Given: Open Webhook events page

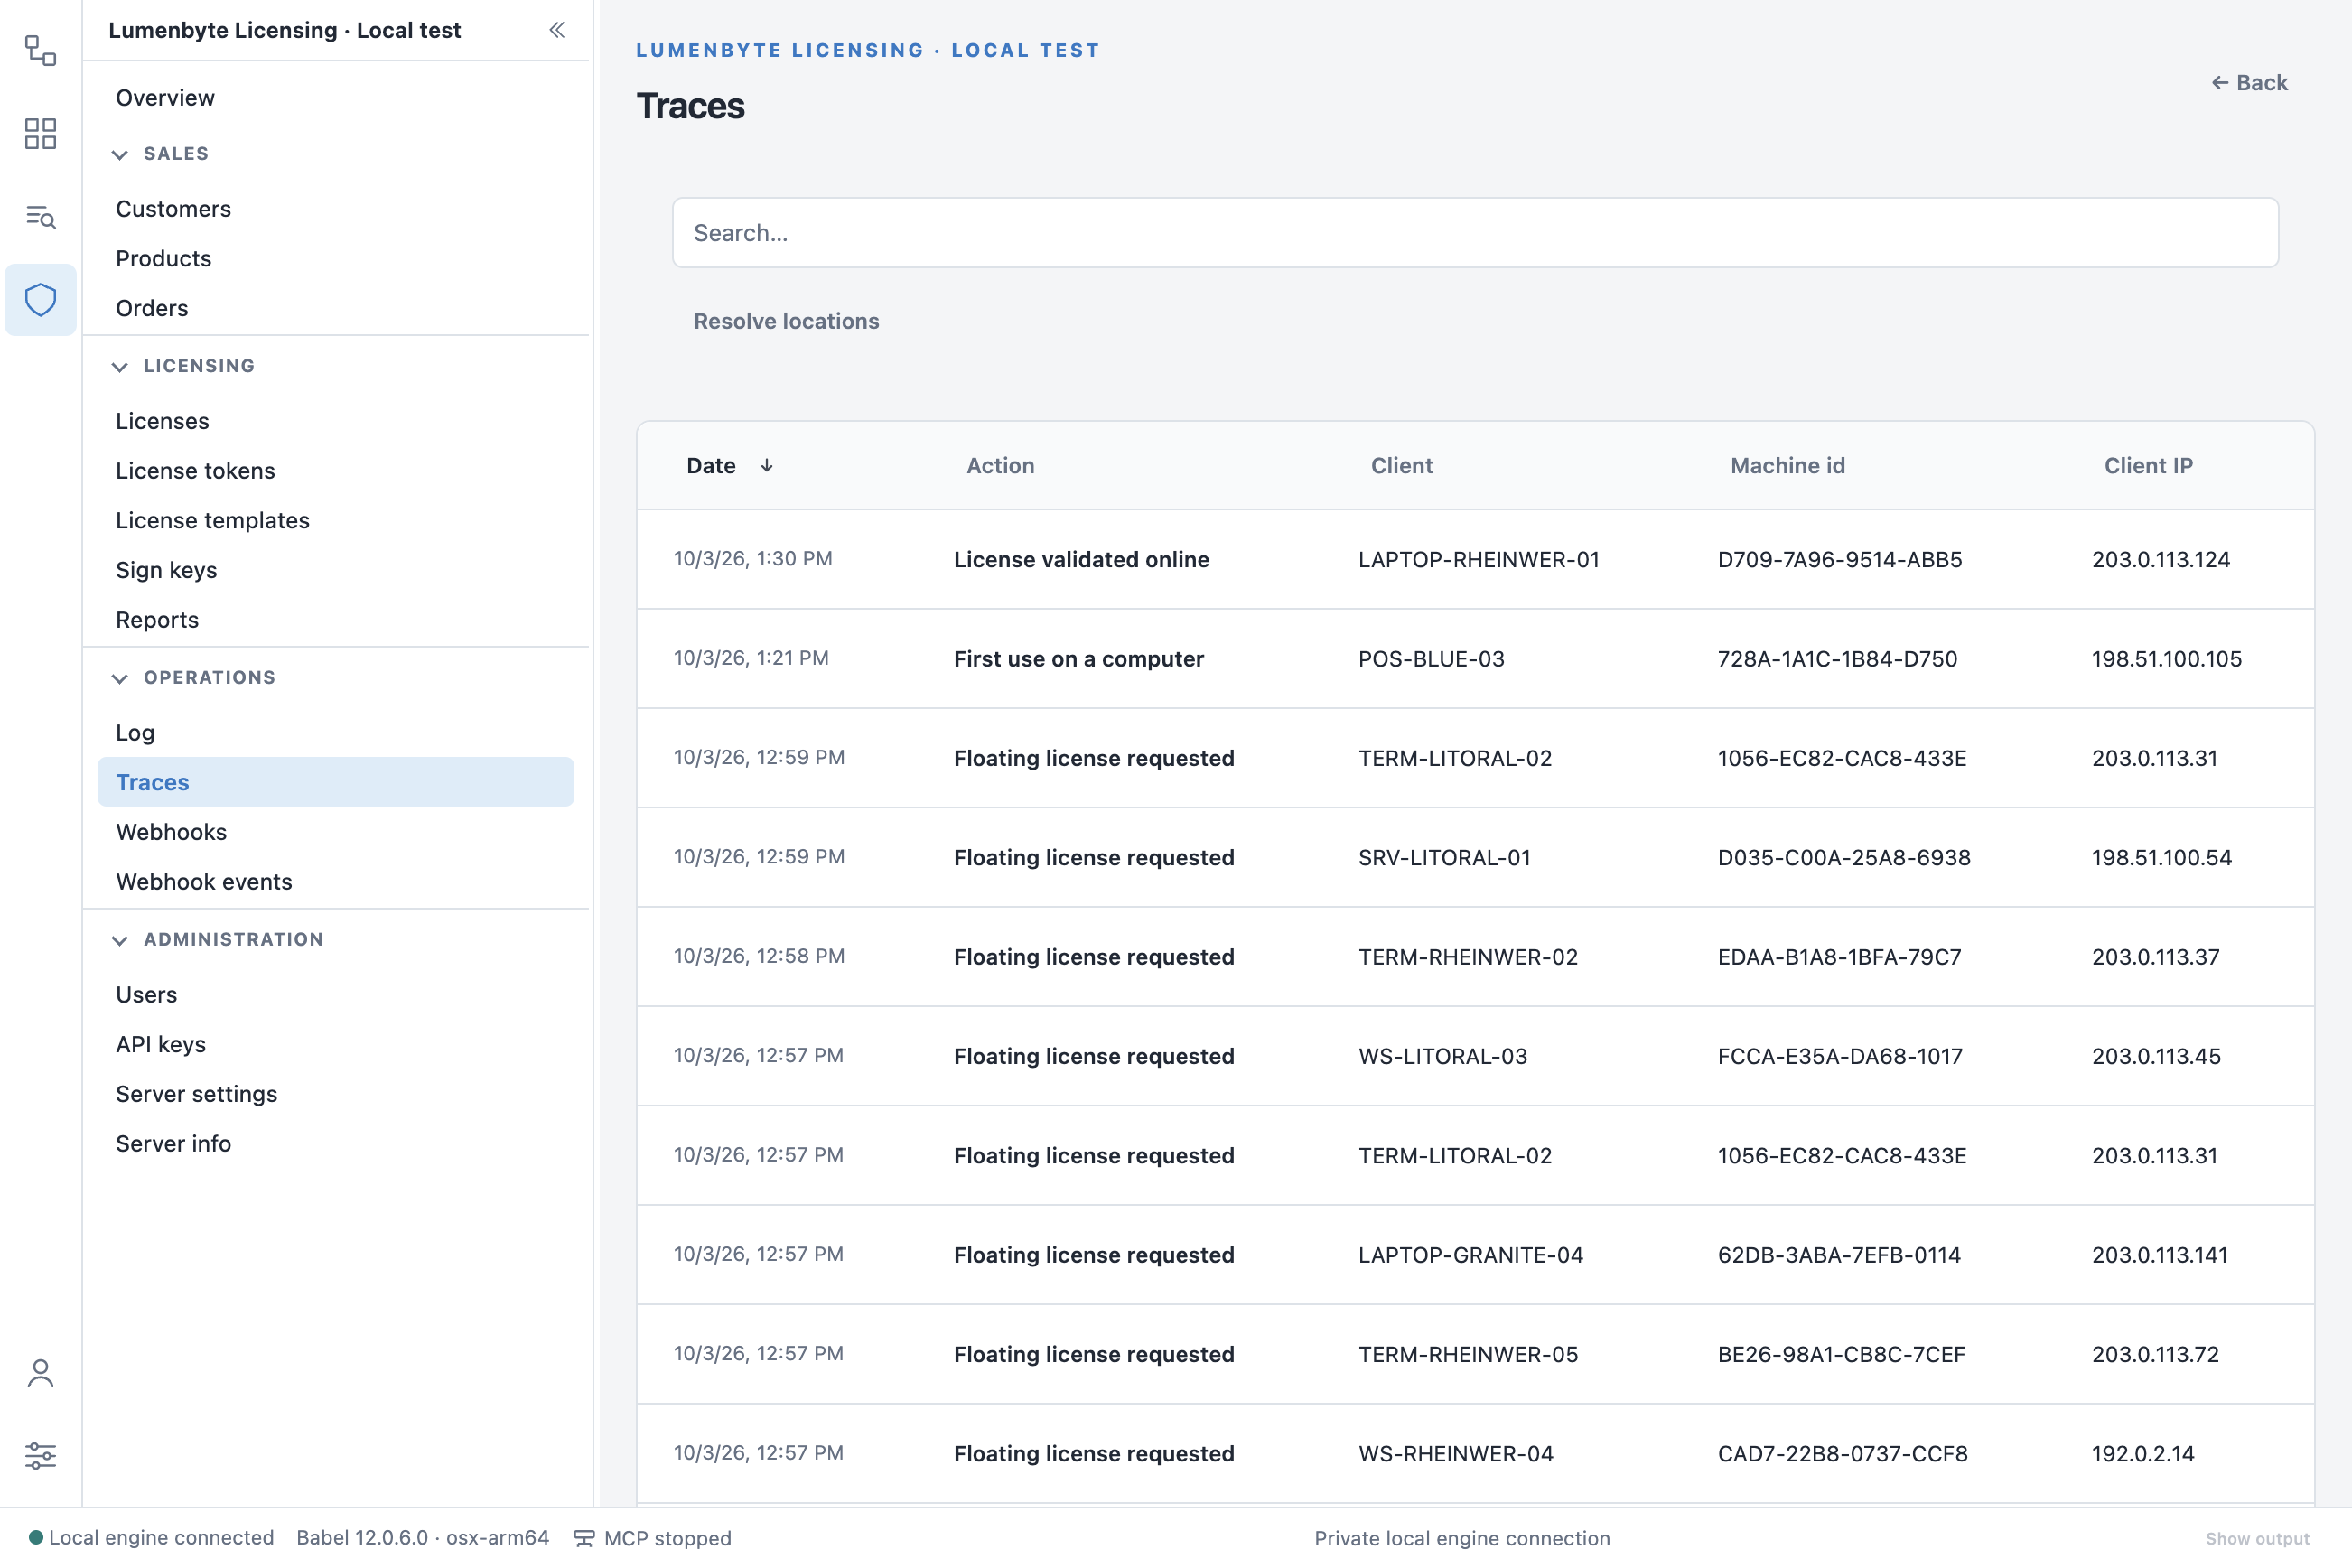Looking at the screenshot, I should pyautogui.click(x=336, y=881).
